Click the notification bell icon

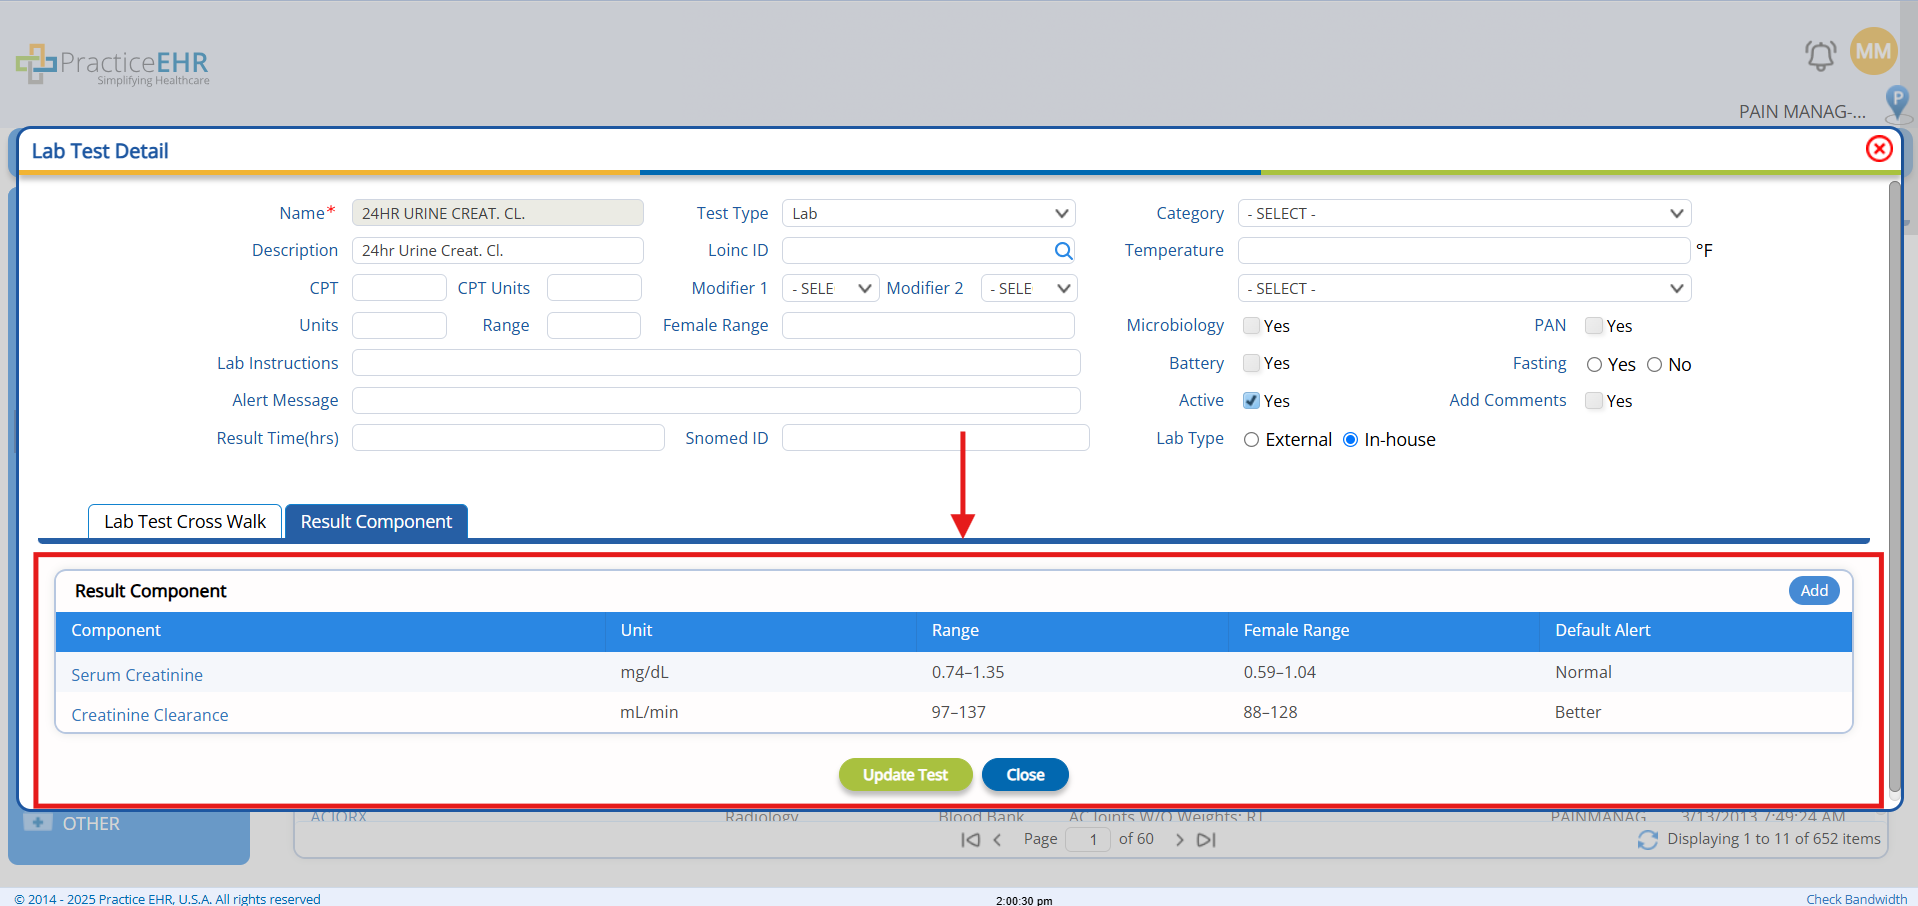point(1820,55)
